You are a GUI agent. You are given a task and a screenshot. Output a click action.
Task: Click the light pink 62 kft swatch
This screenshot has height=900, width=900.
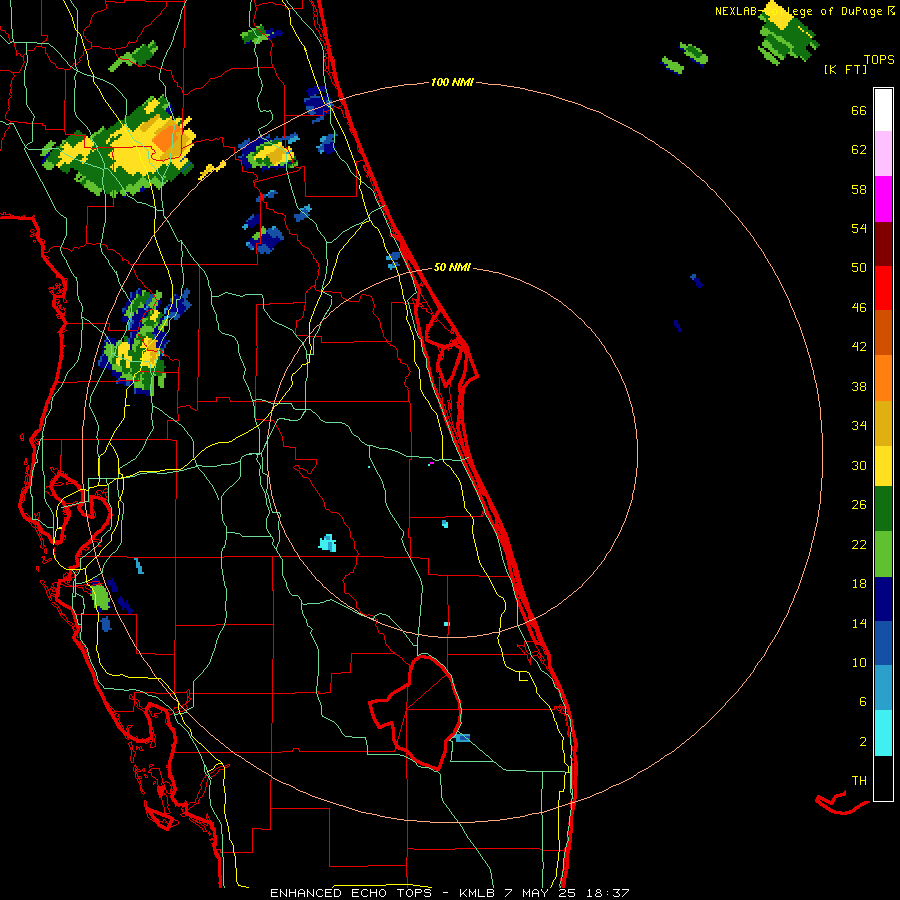pos(883,153)
